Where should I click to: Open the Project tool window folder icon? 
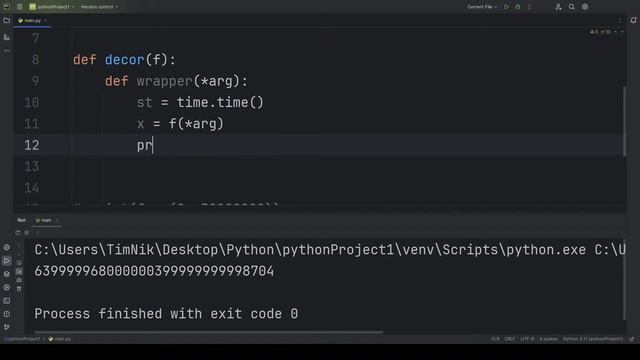[7, 20]
